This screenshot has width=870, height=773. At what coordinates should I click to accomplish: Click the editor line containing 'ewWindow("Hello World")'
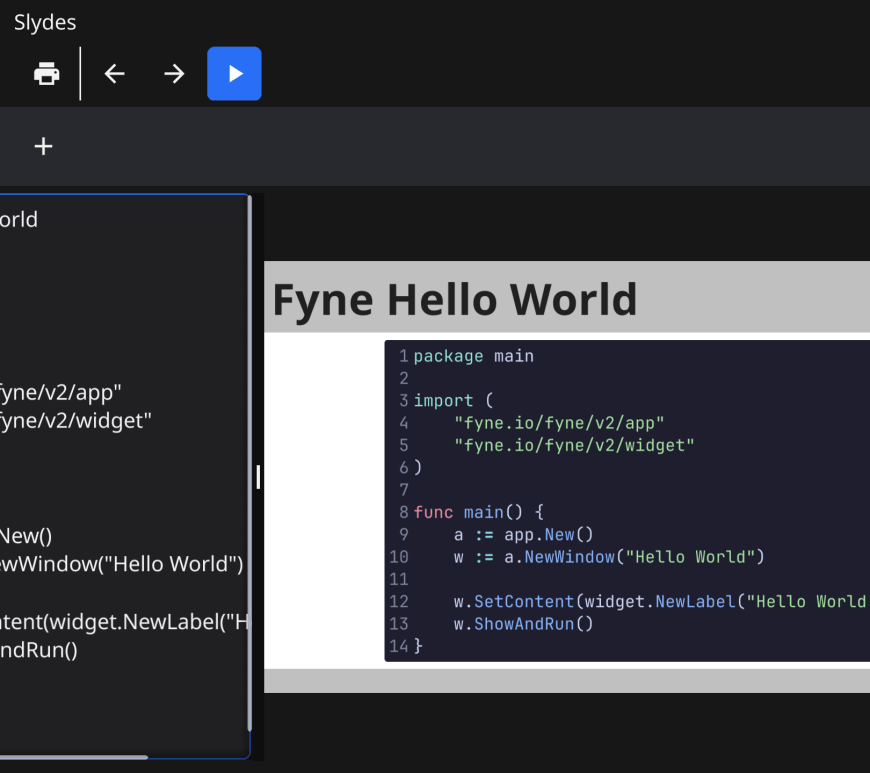pos(120,564)
